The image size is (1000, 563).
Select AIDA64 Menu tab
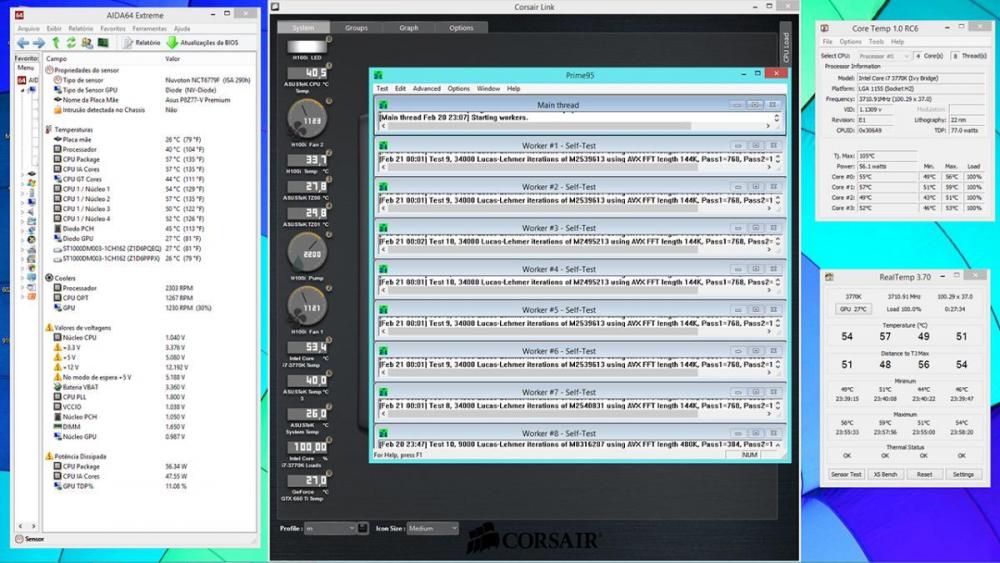coord(26,68)
